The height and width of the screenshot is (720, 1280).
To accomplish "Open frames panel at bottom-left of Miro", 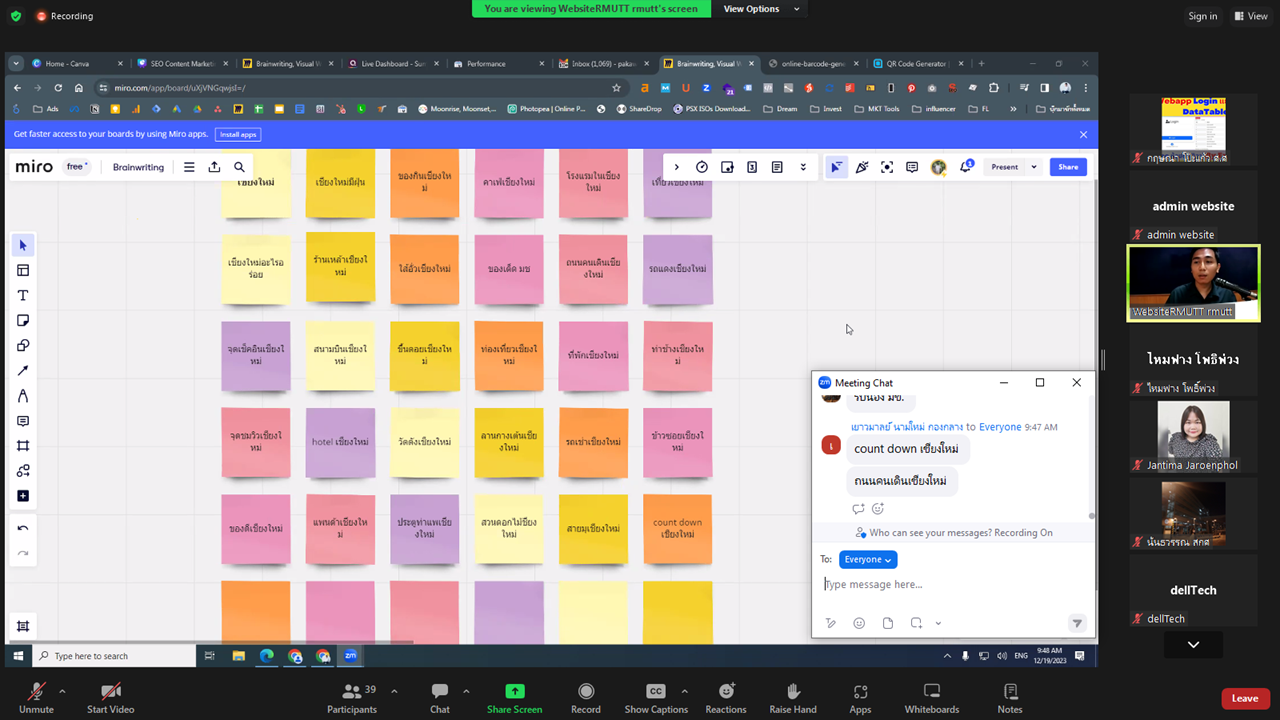I will pyautogui.click(x=23, y=626).
